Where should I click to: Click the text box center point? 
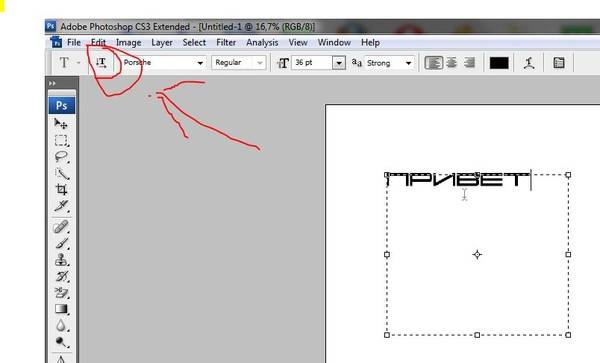point(477,254)
